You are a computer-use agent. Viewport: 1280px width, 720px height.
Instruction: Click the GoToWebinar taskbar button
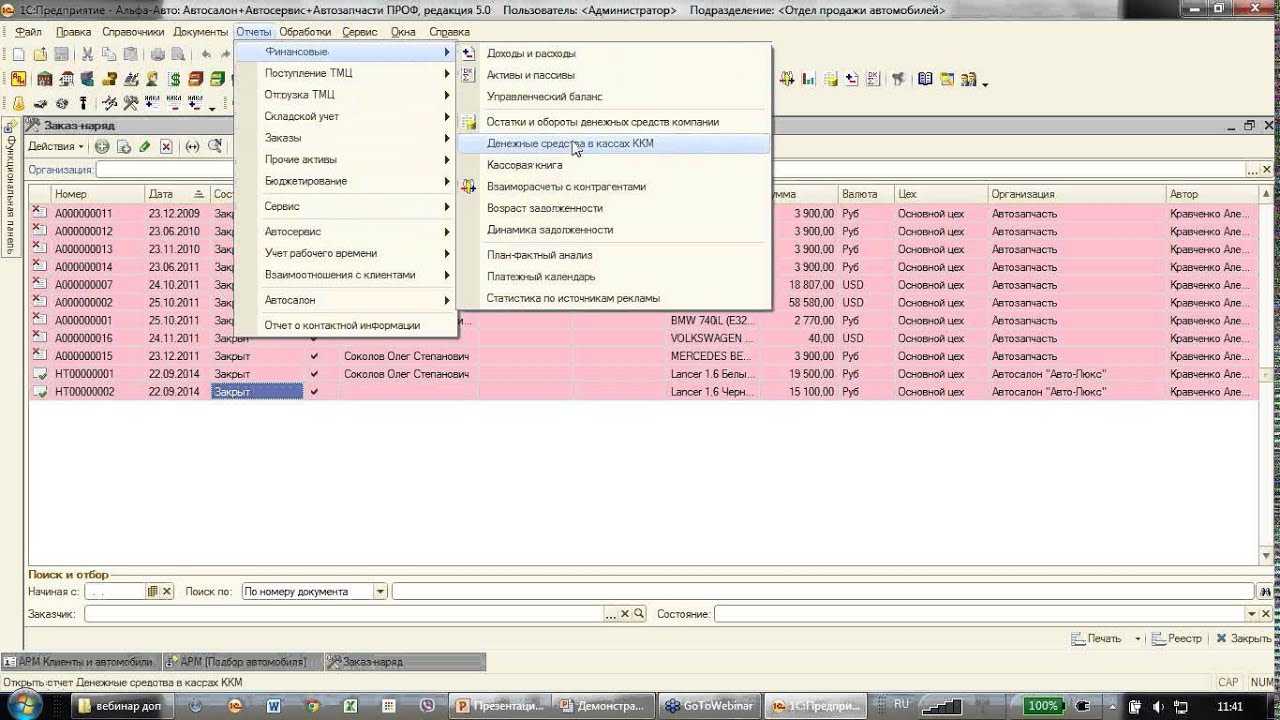(709, 706)
